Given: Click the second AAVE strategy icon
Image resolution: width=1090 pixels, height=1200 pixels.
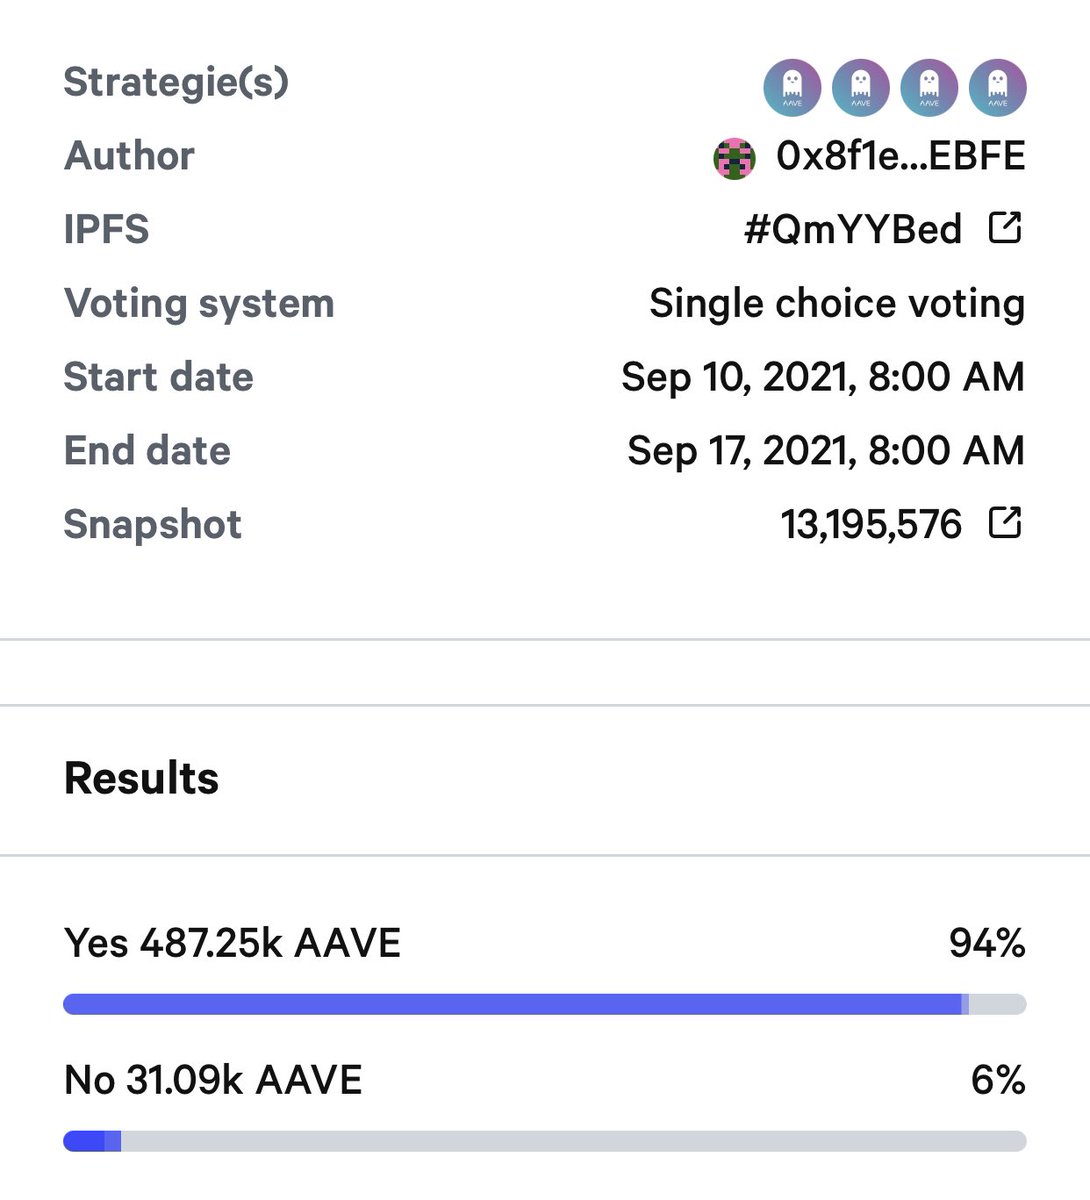Looking at the screenshot, I should [x=860, y=88].
